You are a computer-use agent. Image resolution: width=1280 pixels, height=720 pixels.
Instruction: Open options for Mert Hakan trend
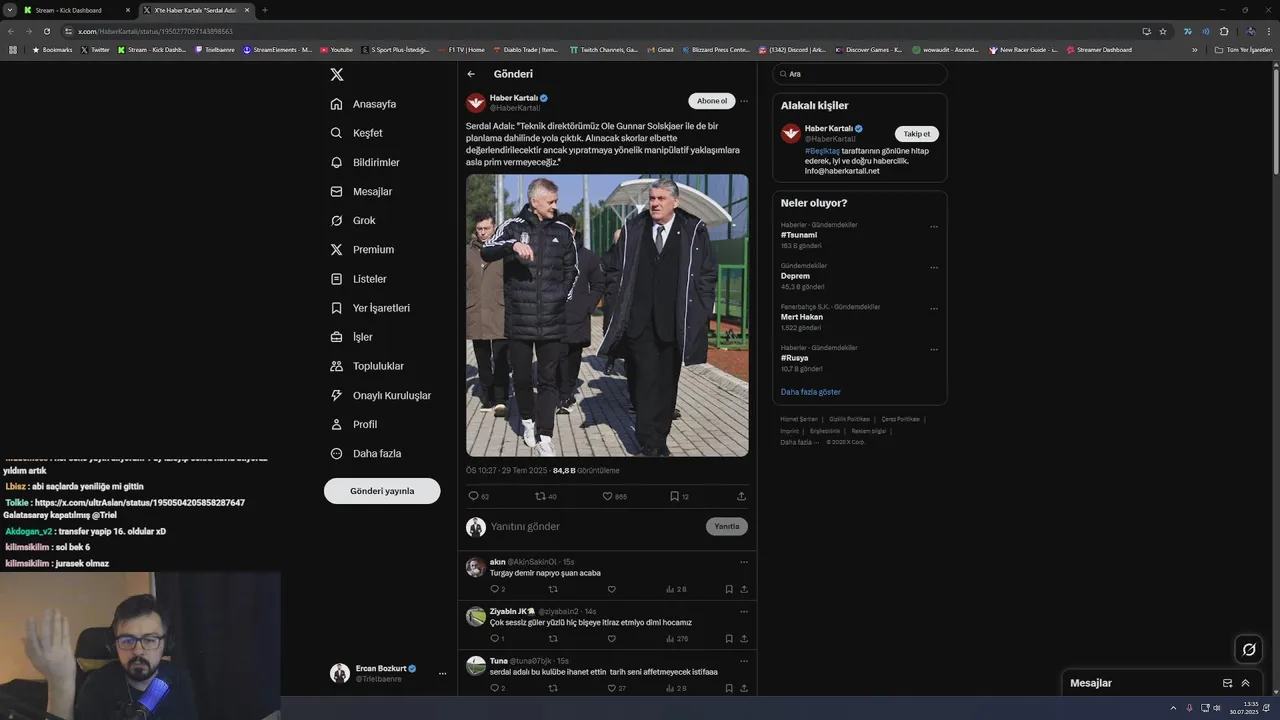(x=934, y=309)
